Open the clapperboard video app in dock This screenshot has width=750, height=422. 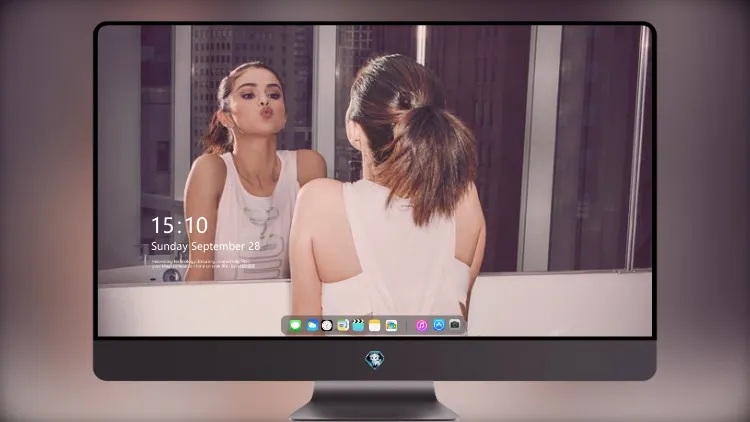pos(358,325)
